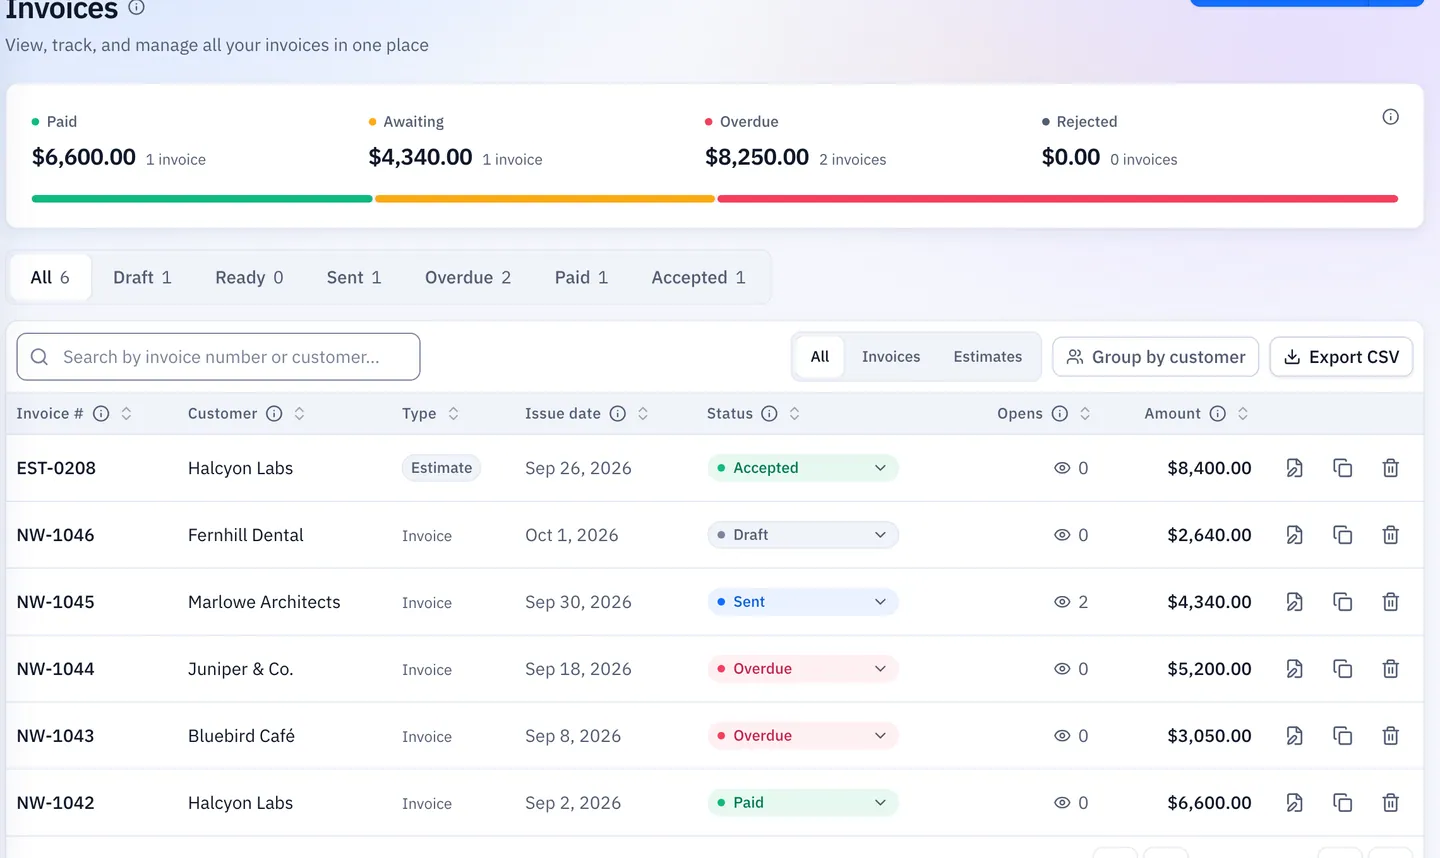Duplicate Bluebird Café invoice NW-1043
Viewport: 1440px width, 858px height.
[1342, 736]
